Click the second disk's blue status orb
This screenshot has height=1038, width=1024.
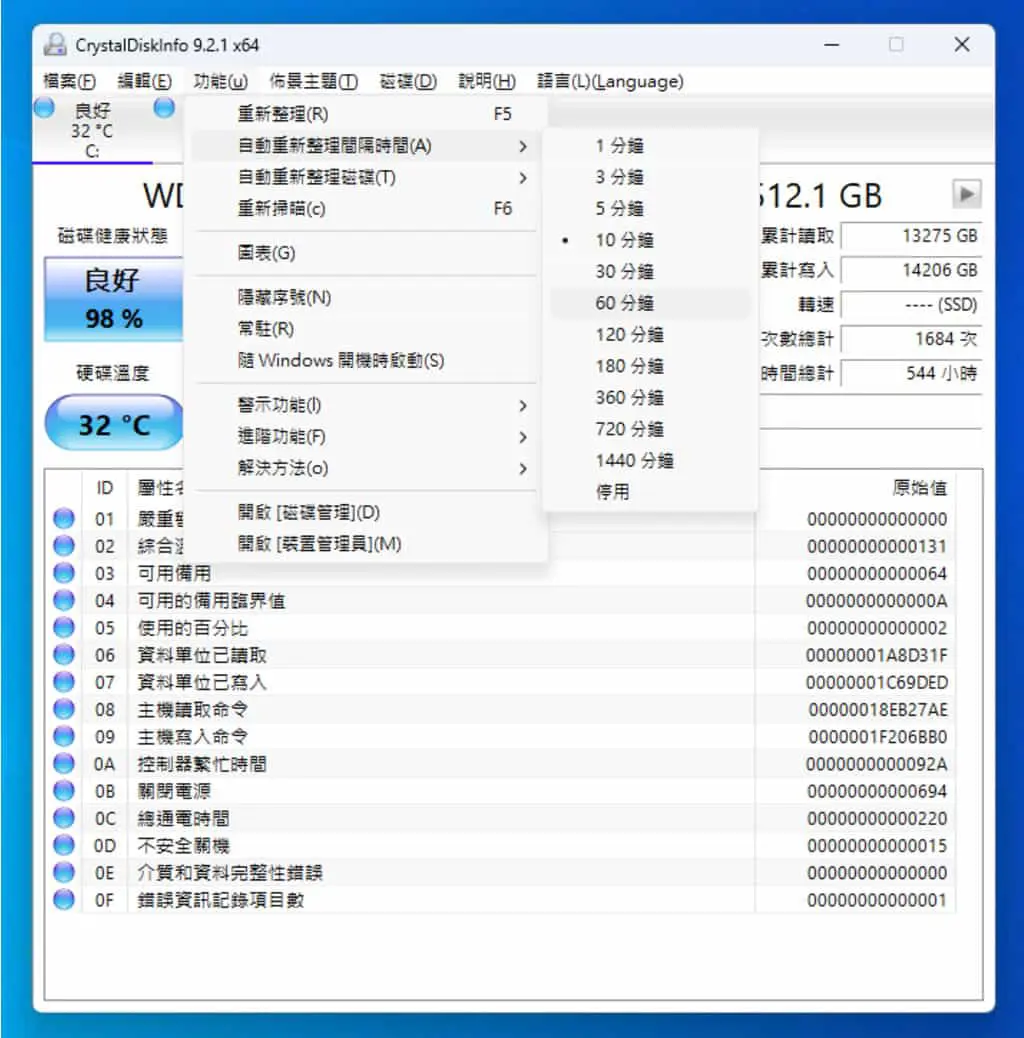tap(164, 107)
